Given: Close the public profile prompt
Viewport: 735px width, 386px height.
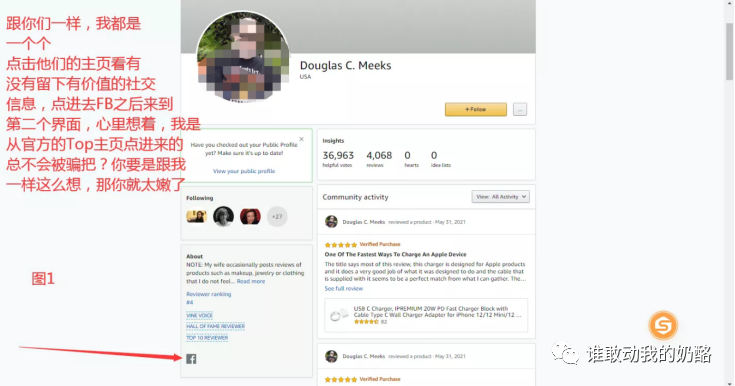Looking at the screenshot, I should 301,139.
